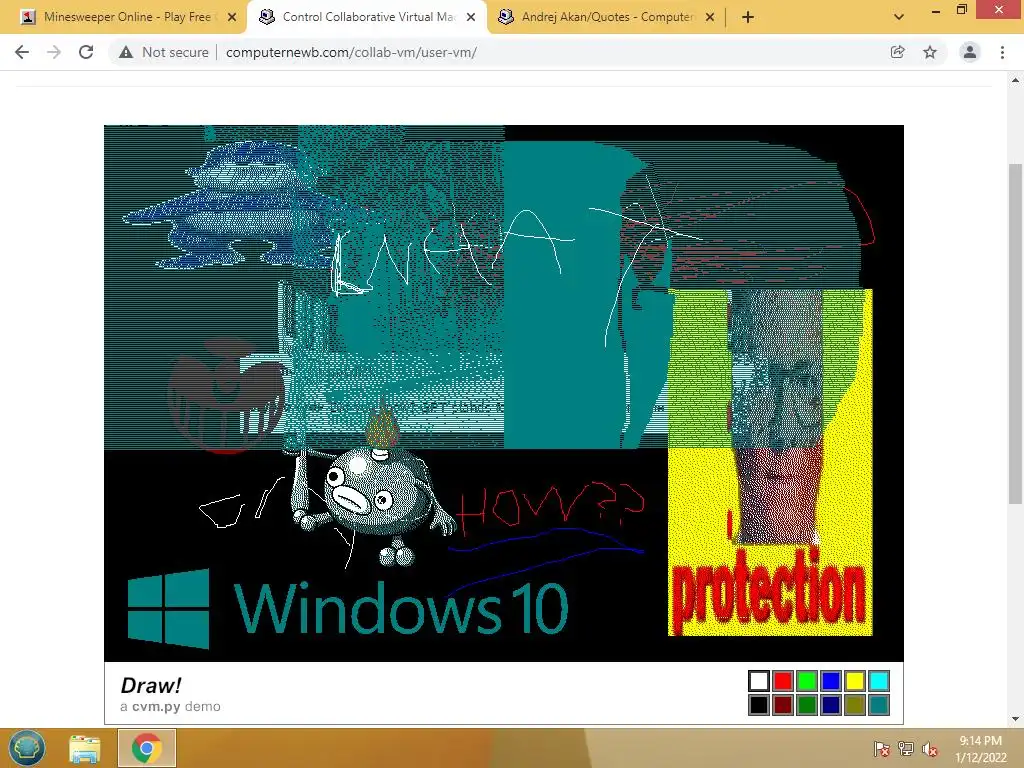Pick the dark green color swatch
This screenshot has width=1024, height=768.
tap(807, 705)
